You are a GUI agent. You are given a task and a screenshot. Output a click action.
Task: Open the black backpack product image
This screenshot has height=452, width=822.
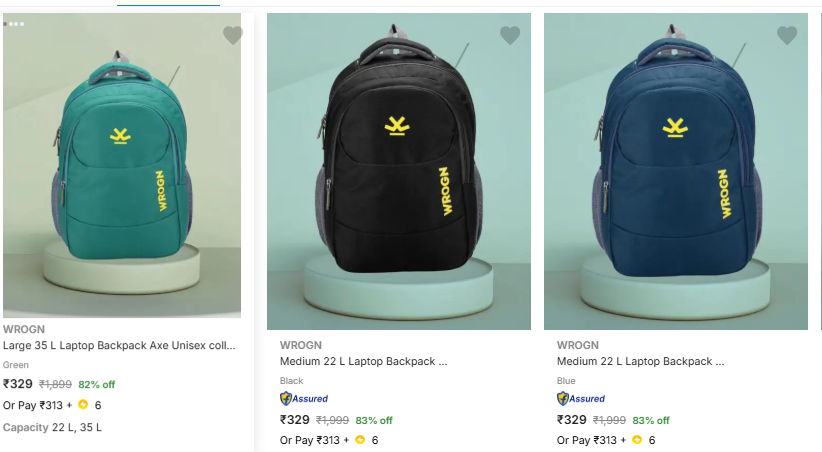[x=399, y=170]
